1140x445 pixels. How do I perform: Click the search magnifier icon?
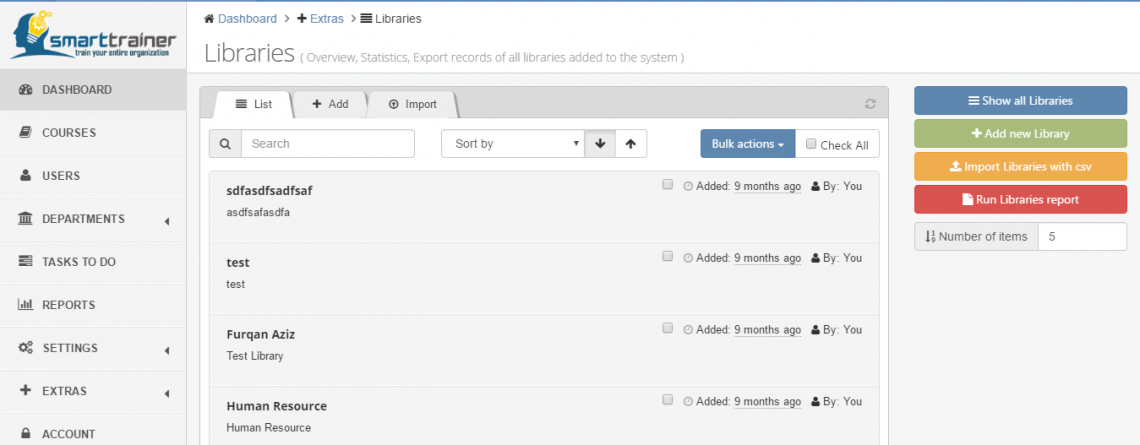[225, 144]
